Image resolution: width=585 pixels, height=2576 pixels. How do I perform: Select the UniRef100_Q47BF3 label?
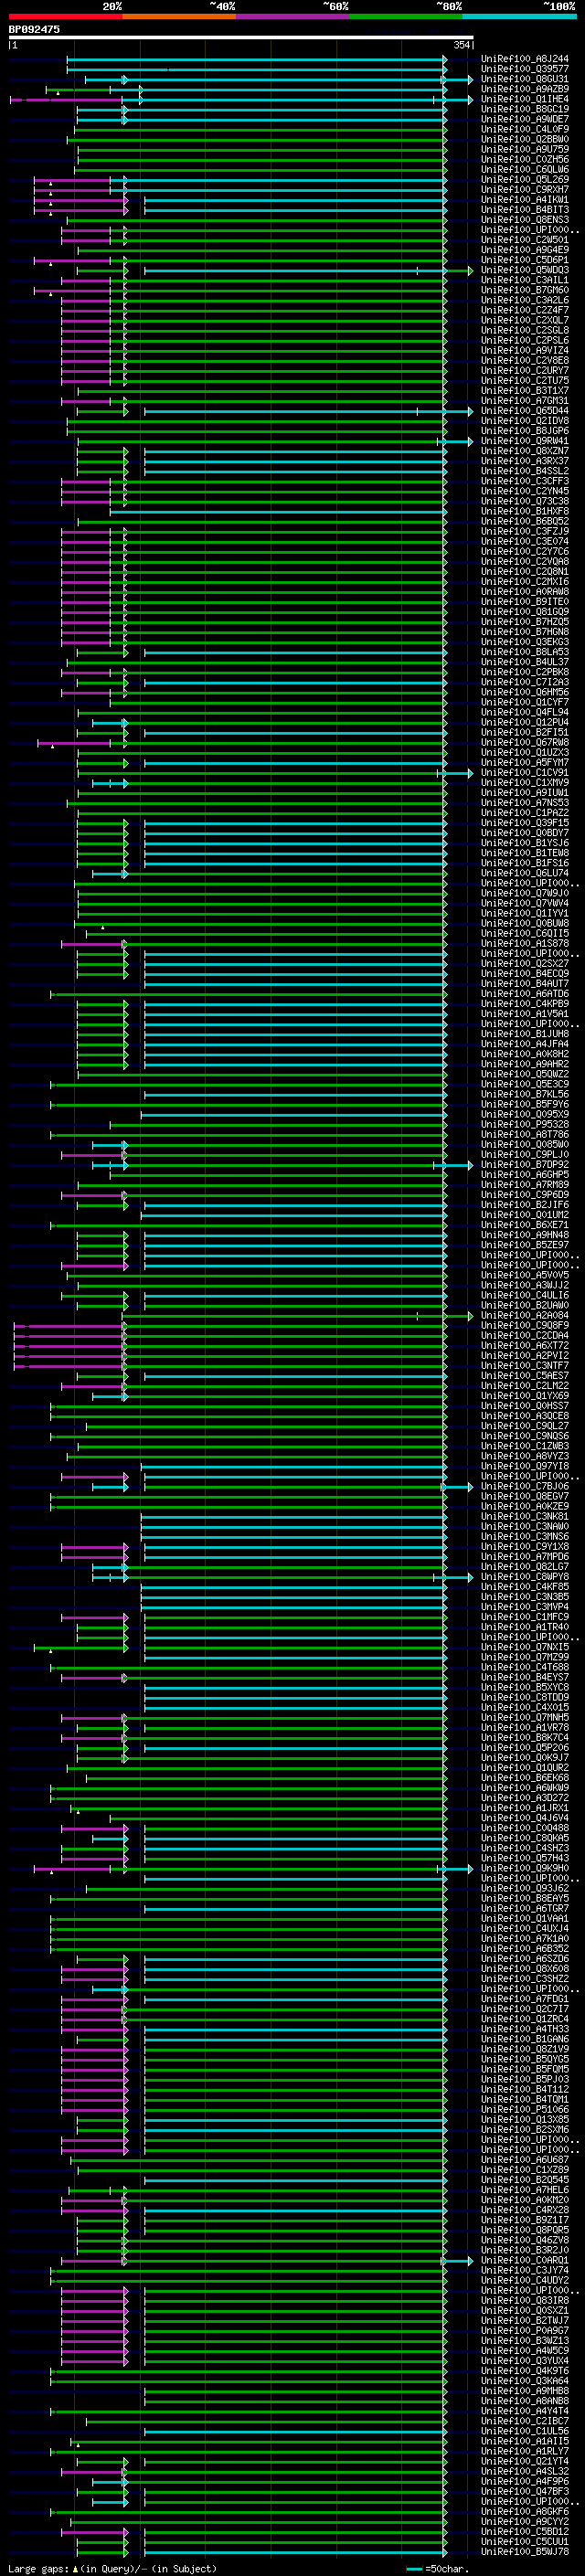point(525,2491)
